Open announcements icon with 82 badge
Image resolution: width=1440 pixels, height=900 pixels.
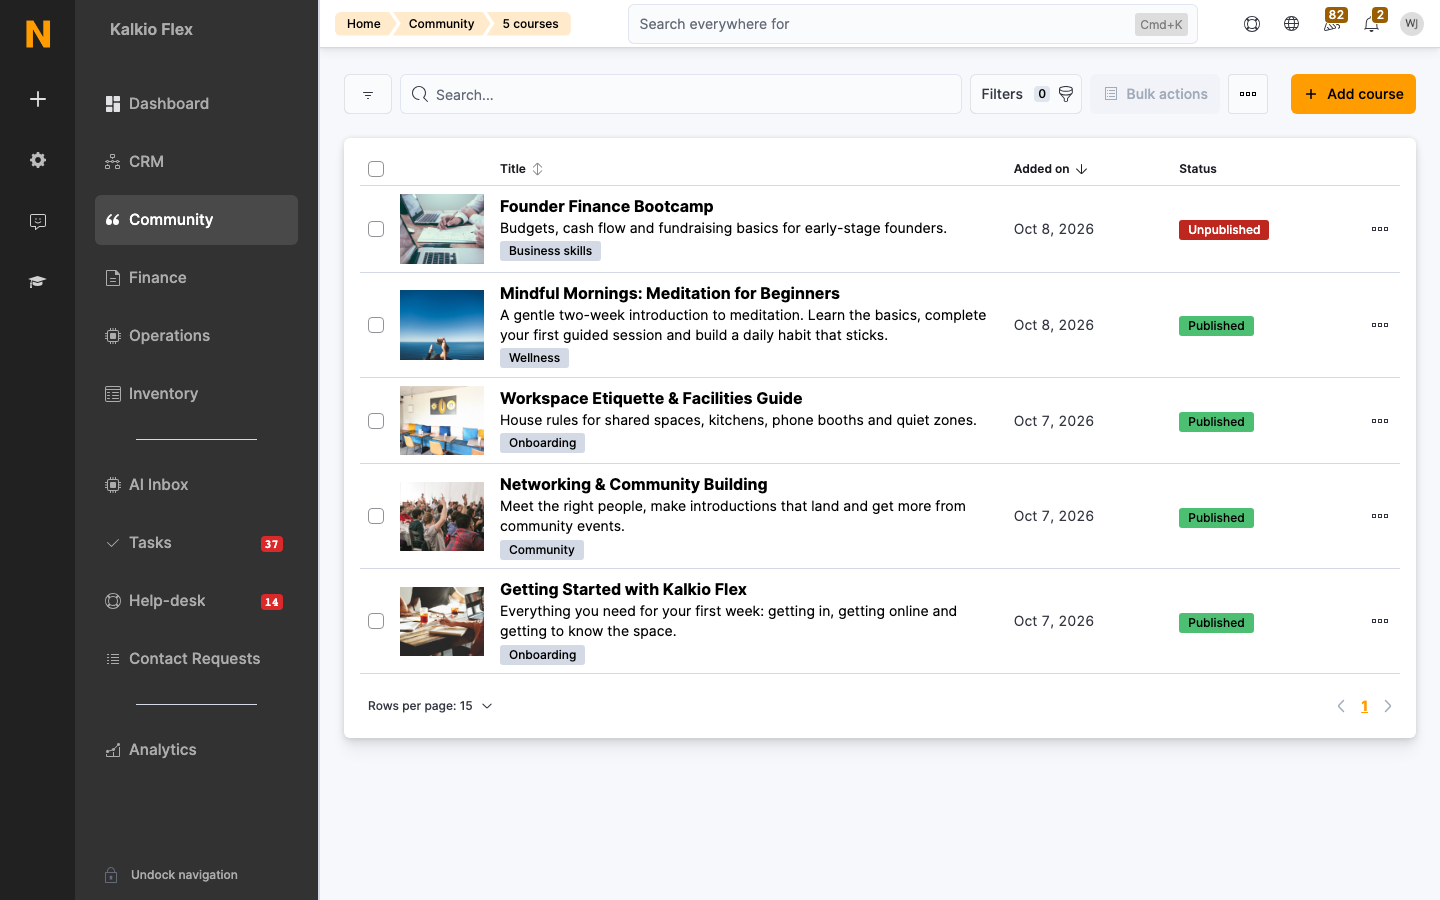[1332, 22]
